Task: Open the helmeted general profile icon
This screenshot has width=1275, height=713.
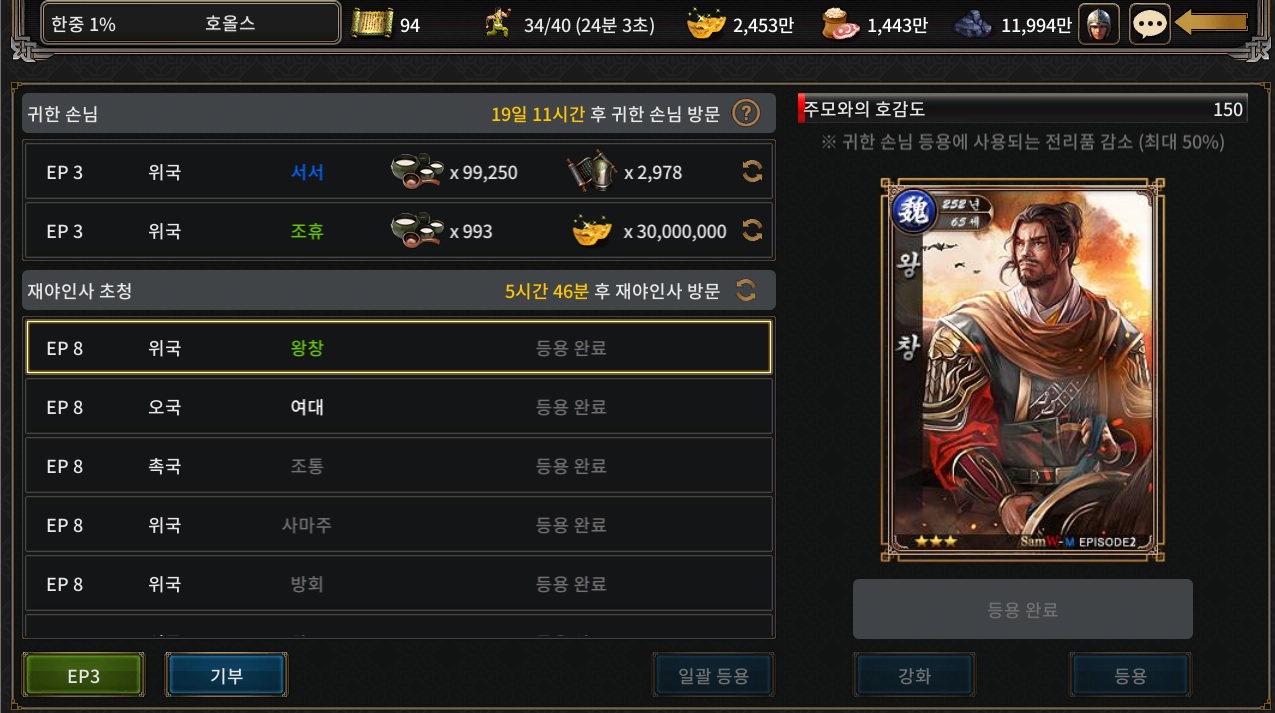Action: (x=1099, y=24)
